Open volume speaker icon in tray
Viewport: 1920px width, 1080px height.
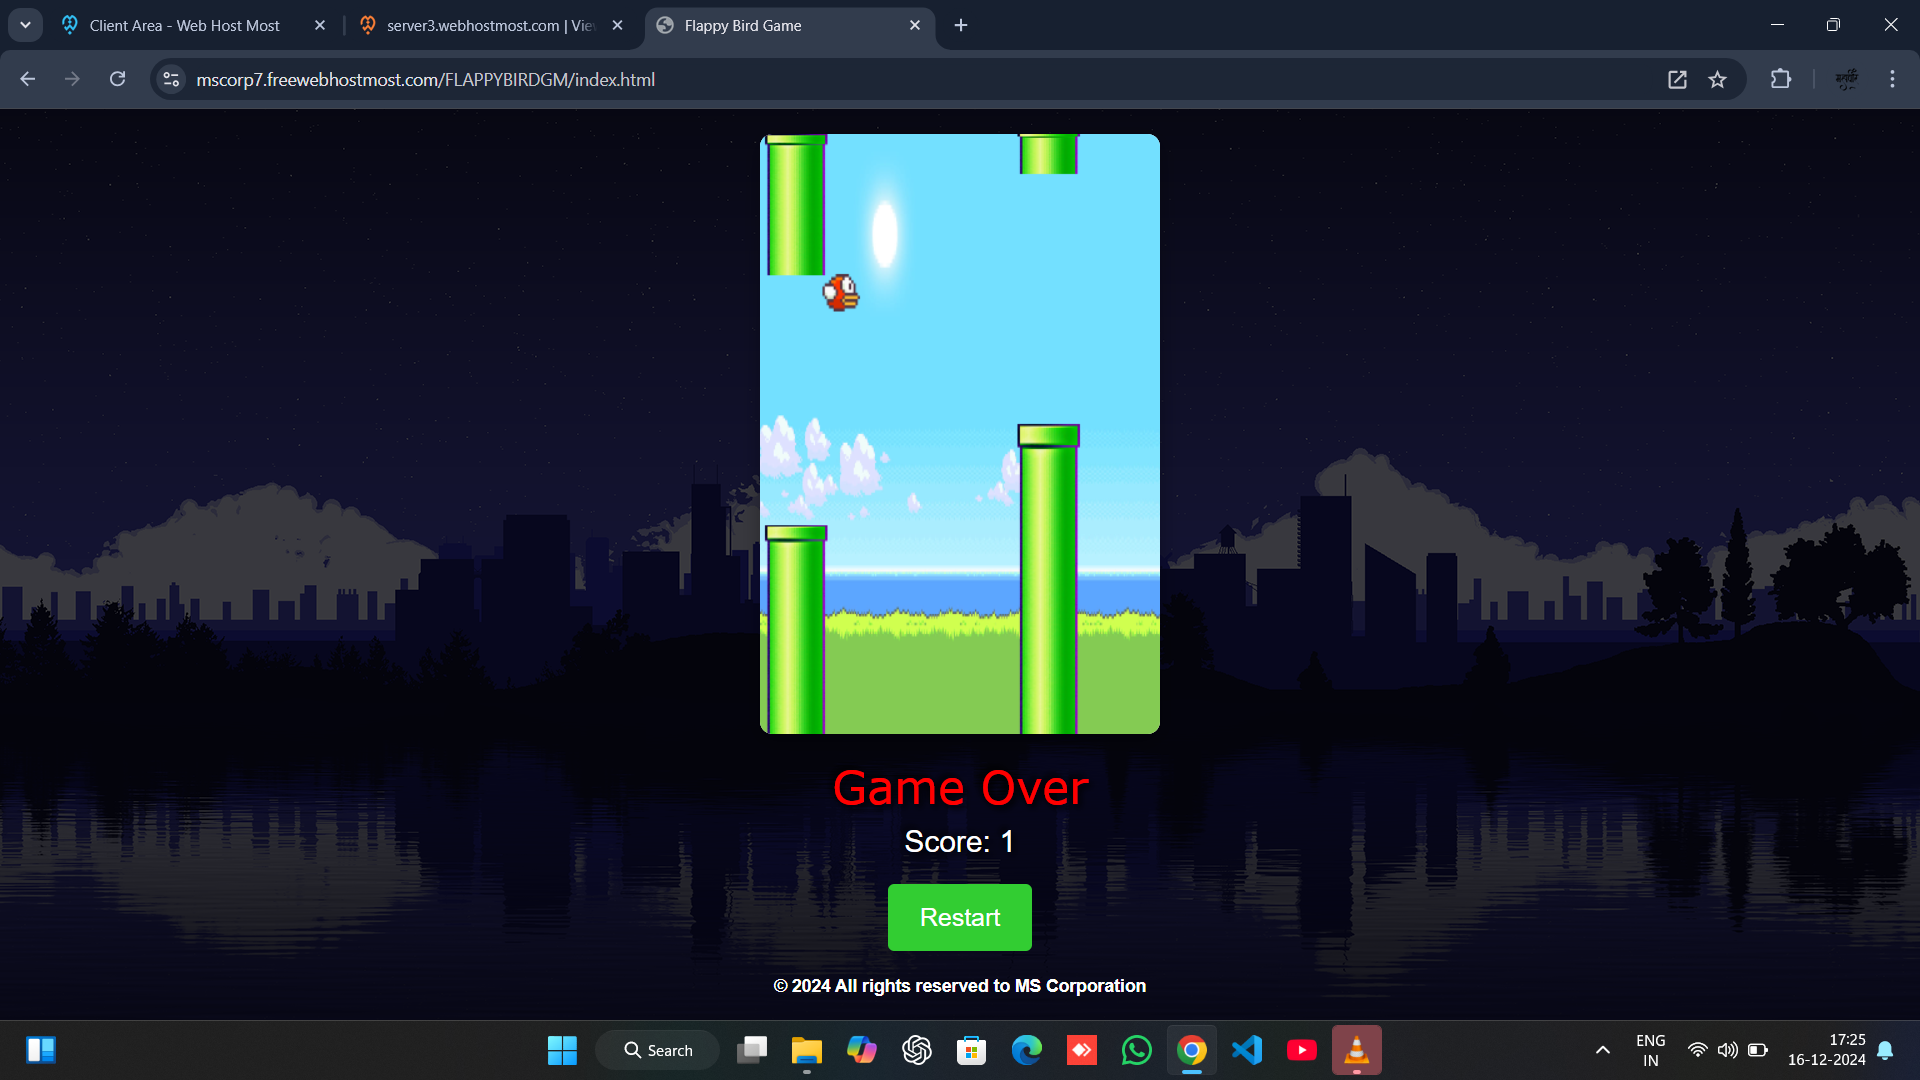click(x=1727, y=1050)
